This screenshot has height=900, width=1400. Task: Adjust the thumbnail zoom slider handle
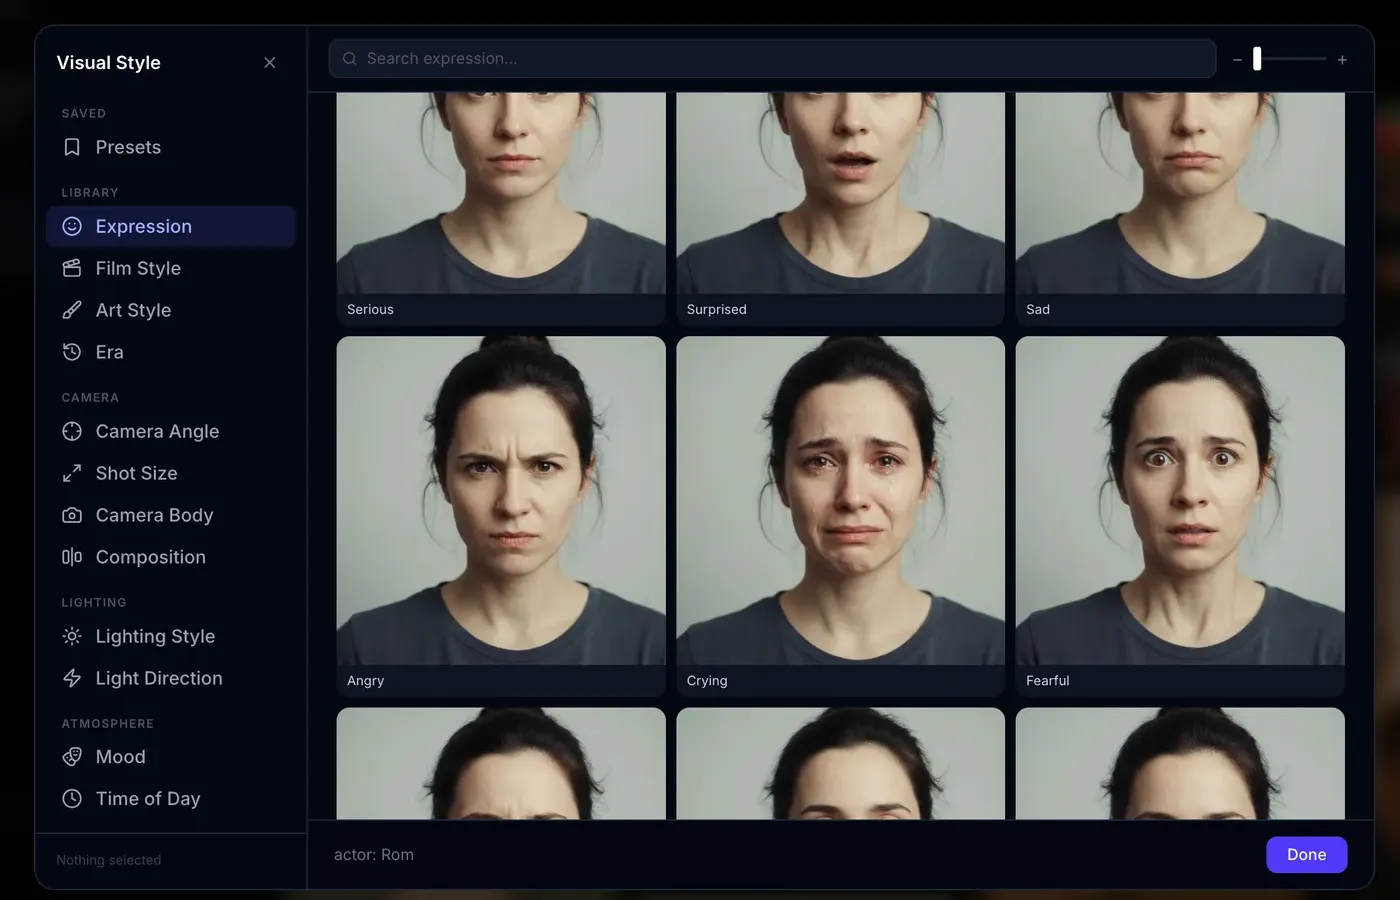1258,59
